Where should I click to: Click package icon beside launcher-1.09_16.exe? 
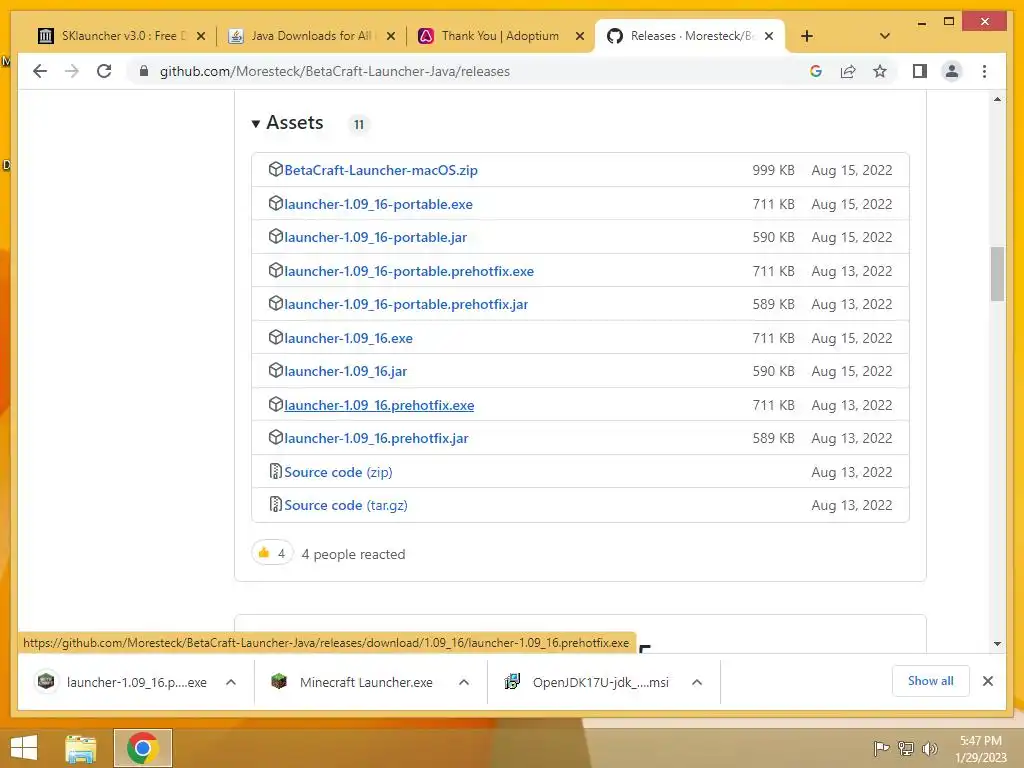(276, 337)
